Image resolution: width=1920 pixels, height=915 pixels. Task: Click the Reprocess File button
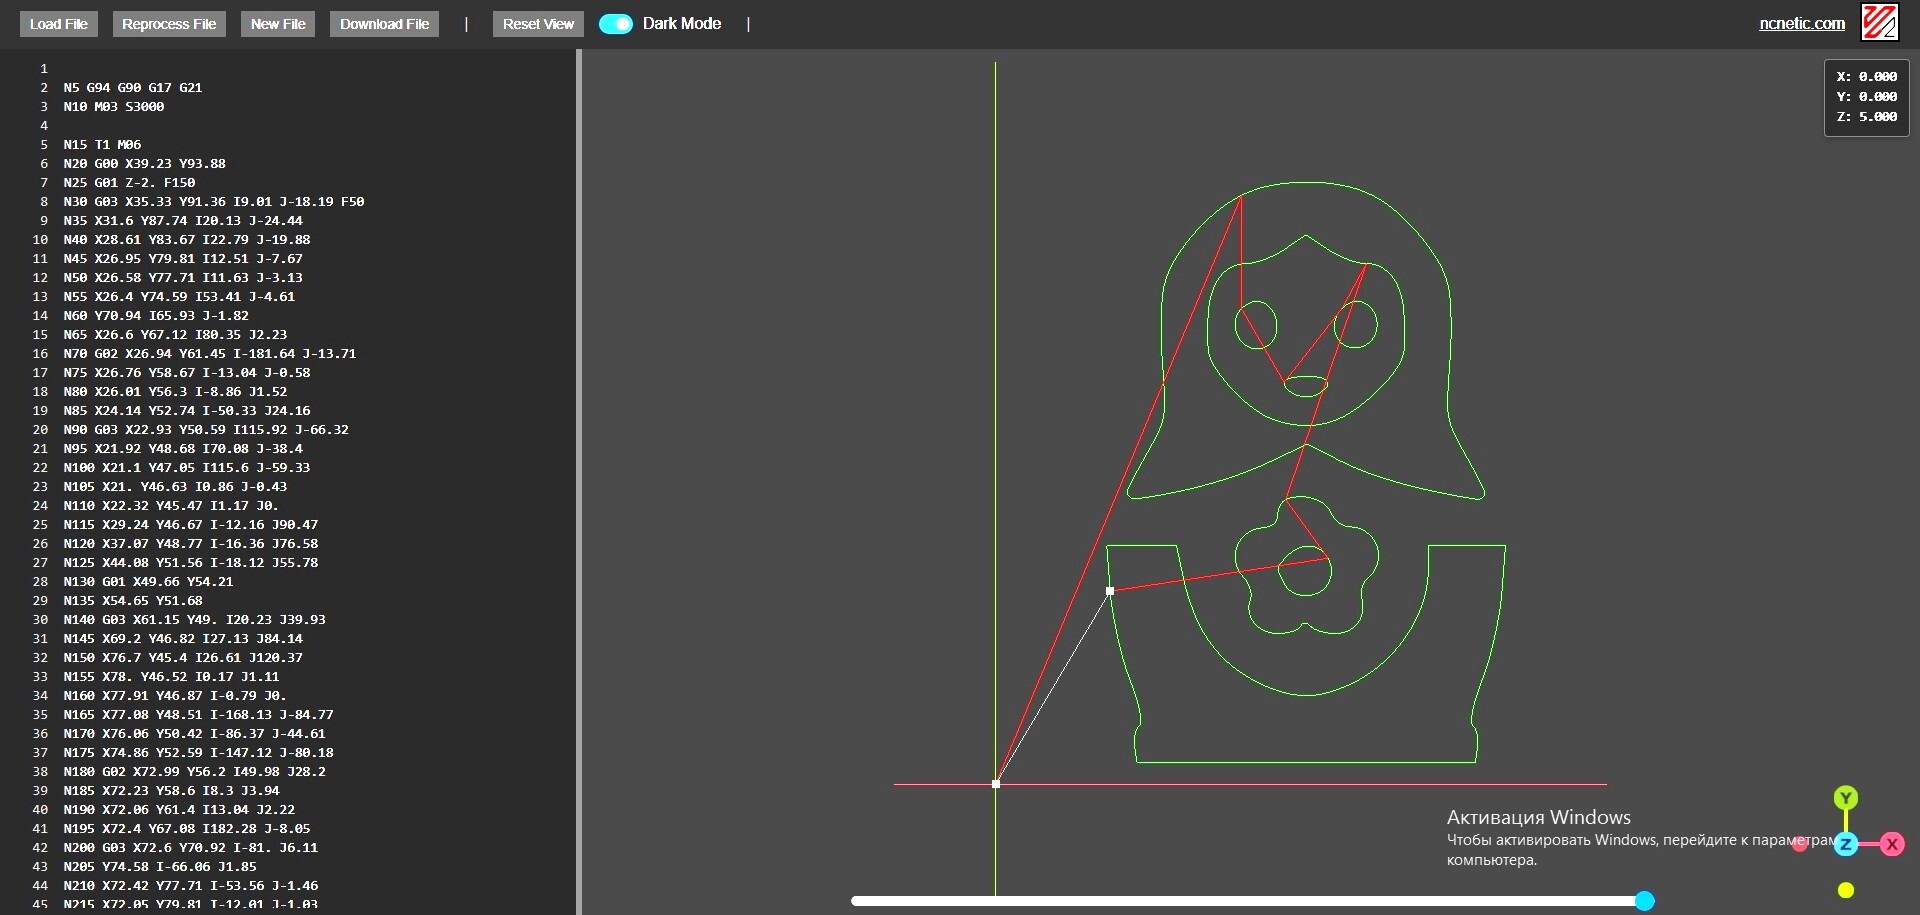168,24
